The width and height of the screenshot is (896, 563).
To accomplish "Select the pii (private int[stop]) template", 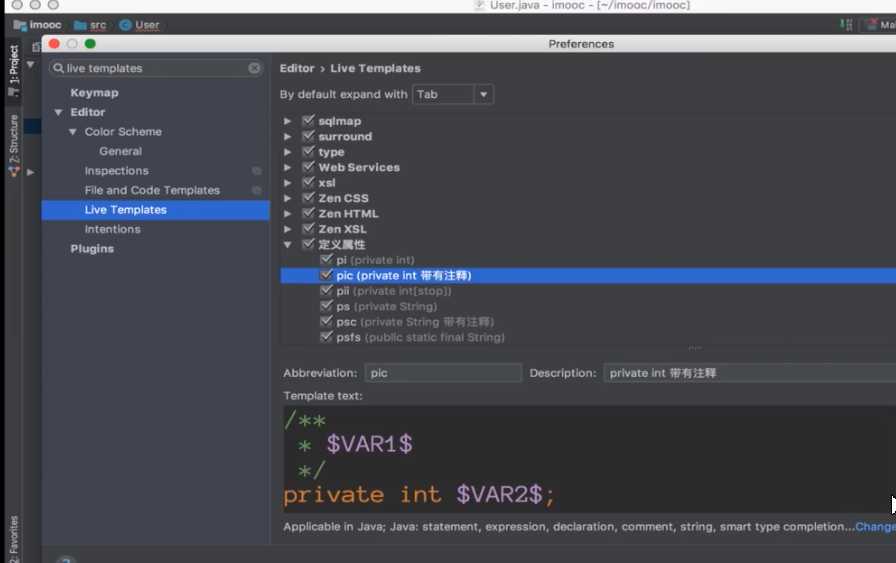I will [394, 291].
